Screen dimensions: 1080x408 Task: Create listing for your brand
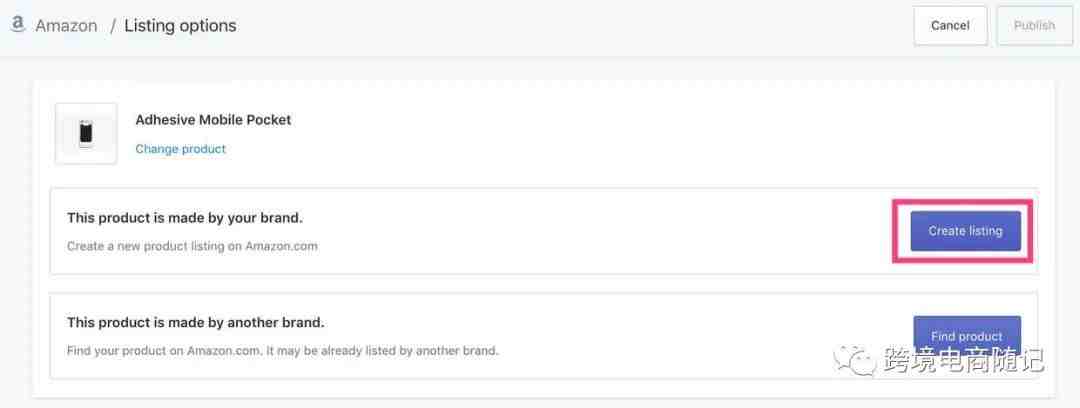coord(965,231)
